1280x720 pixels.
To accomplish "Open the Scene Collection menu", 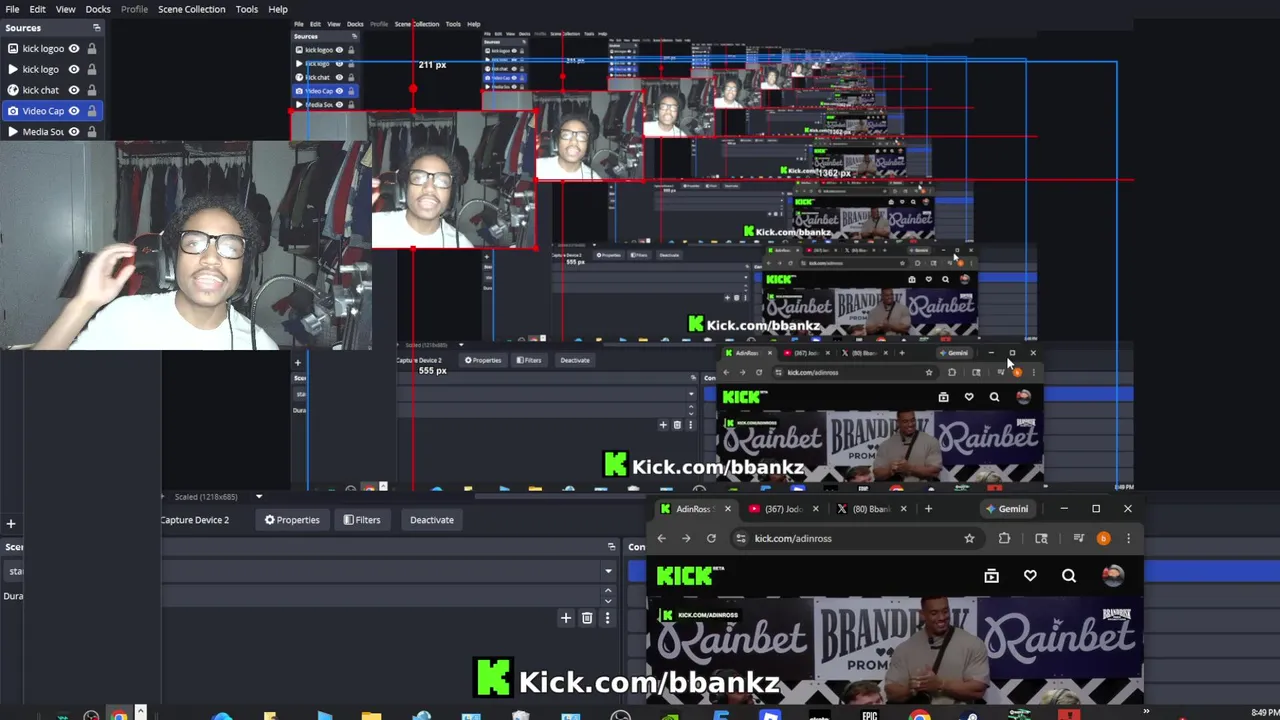I will point(191,9).
